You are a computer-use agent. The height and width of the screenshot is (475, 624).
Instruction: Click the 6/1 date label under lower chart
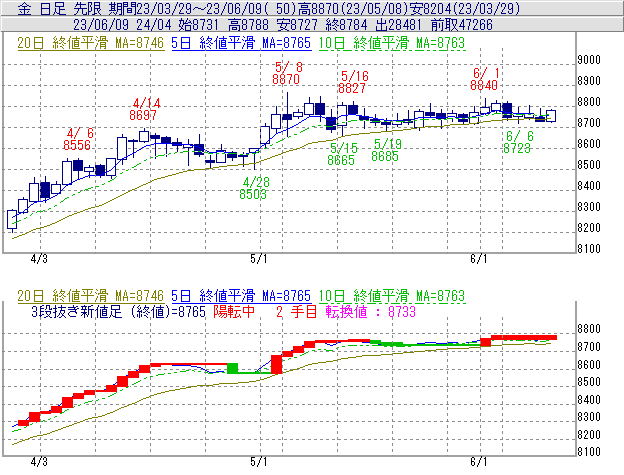point(479,461)
